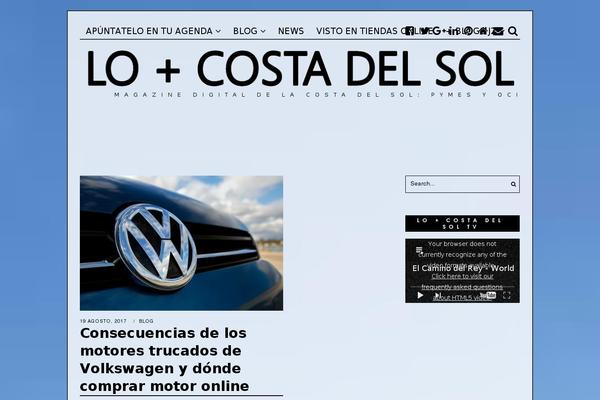
Task: Open the Pinterest icon in header
Action: click(468, 31)
